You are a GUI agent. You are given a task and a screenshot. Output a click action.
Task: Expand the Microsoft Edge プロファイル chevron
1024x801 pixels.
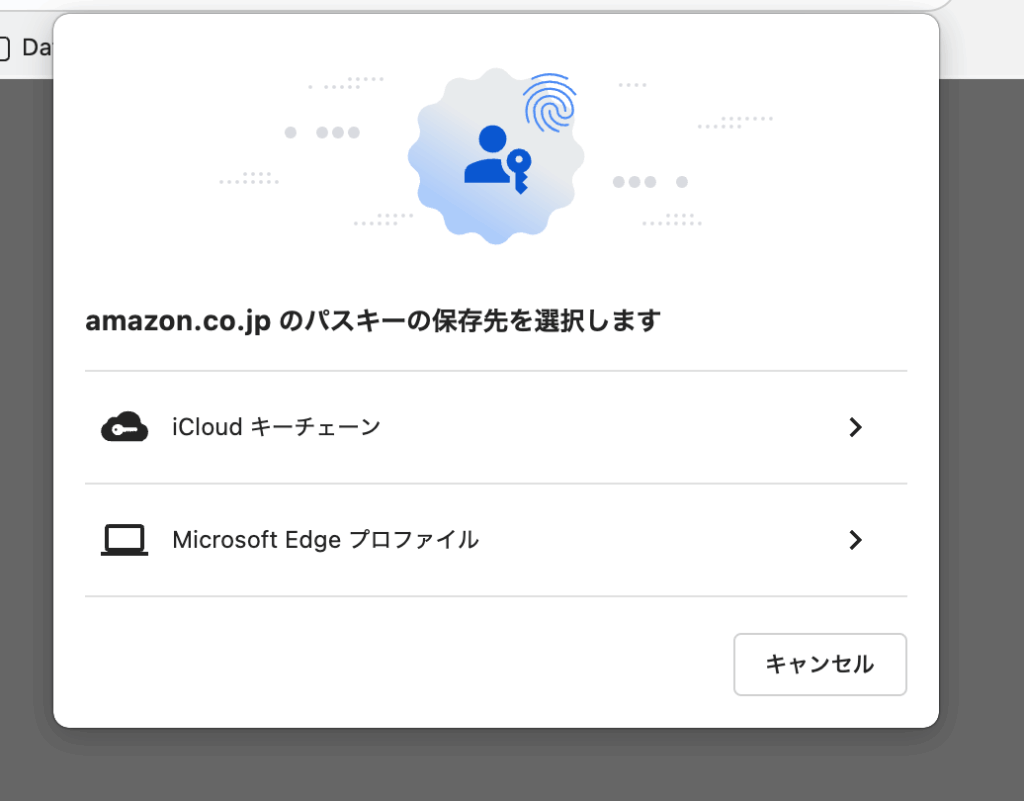coord(855,540)
